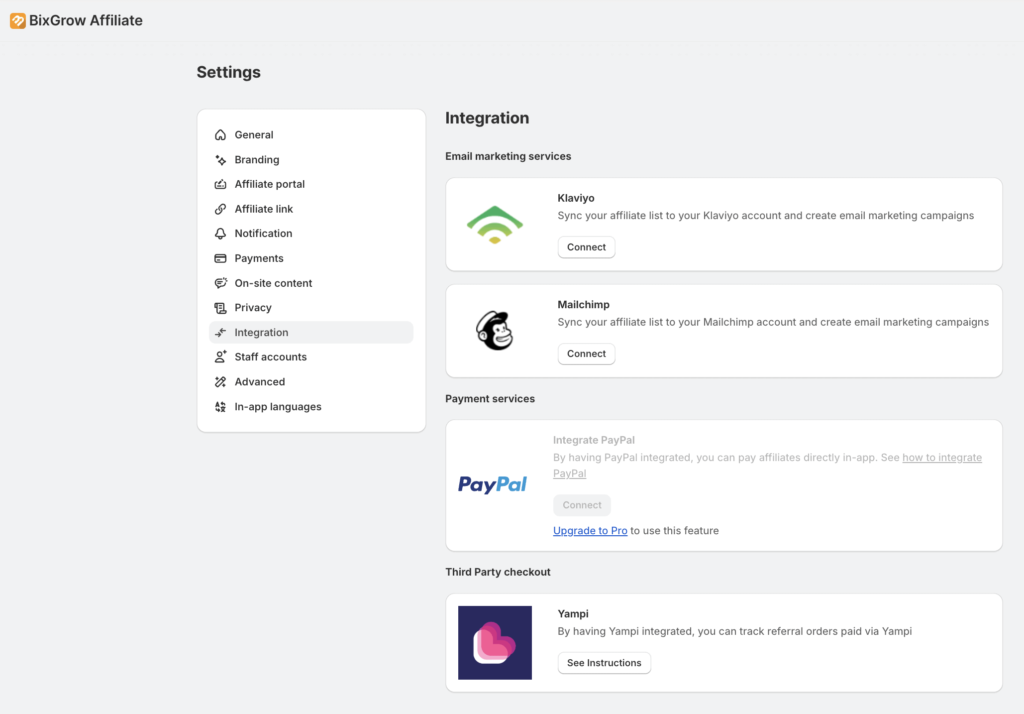Click the Affiliate link chain icon

pos(221,209)
